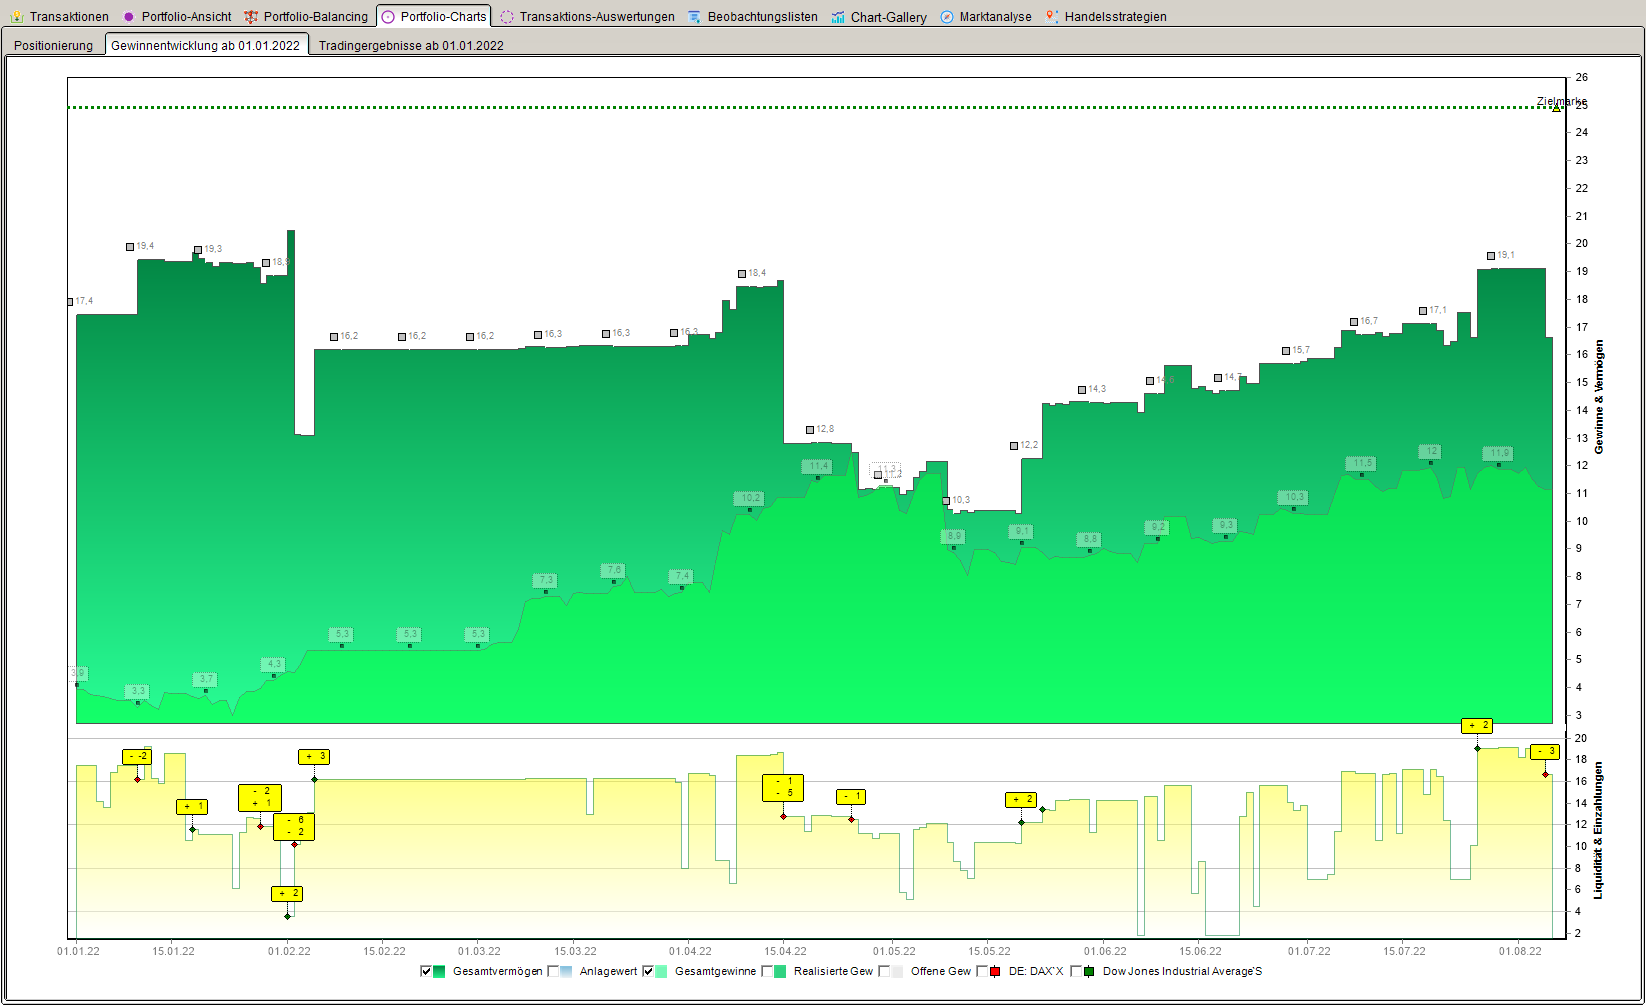Click the Zielmarke target label
Image resolution: width=1646 pixels, height=1007 pixels.
[x=1561, y=102]
